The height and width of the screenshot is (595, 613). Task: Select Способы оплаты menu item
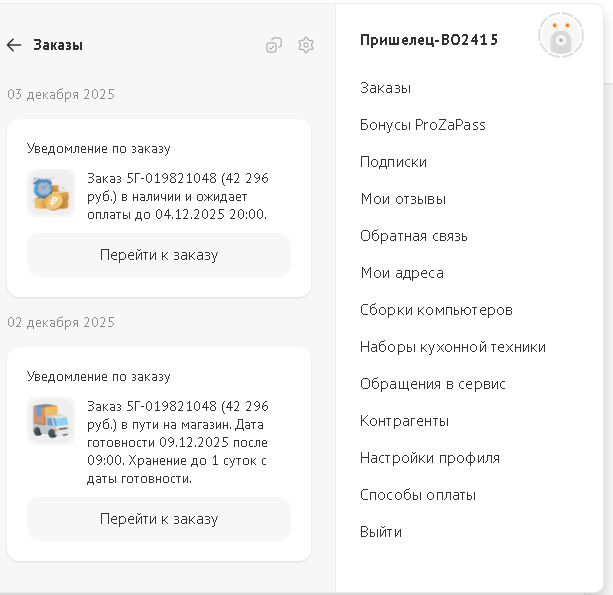[417, 495]
